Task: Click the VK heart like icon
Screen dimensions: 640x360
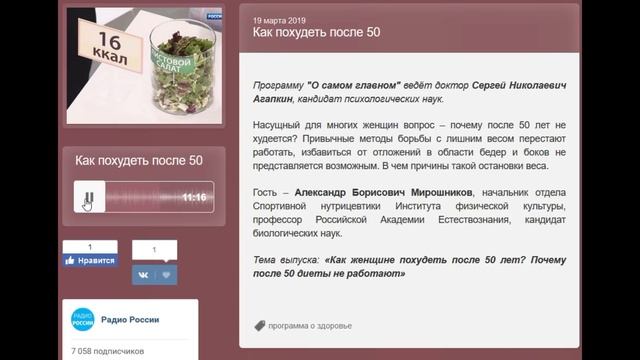Action: [166, 275]
